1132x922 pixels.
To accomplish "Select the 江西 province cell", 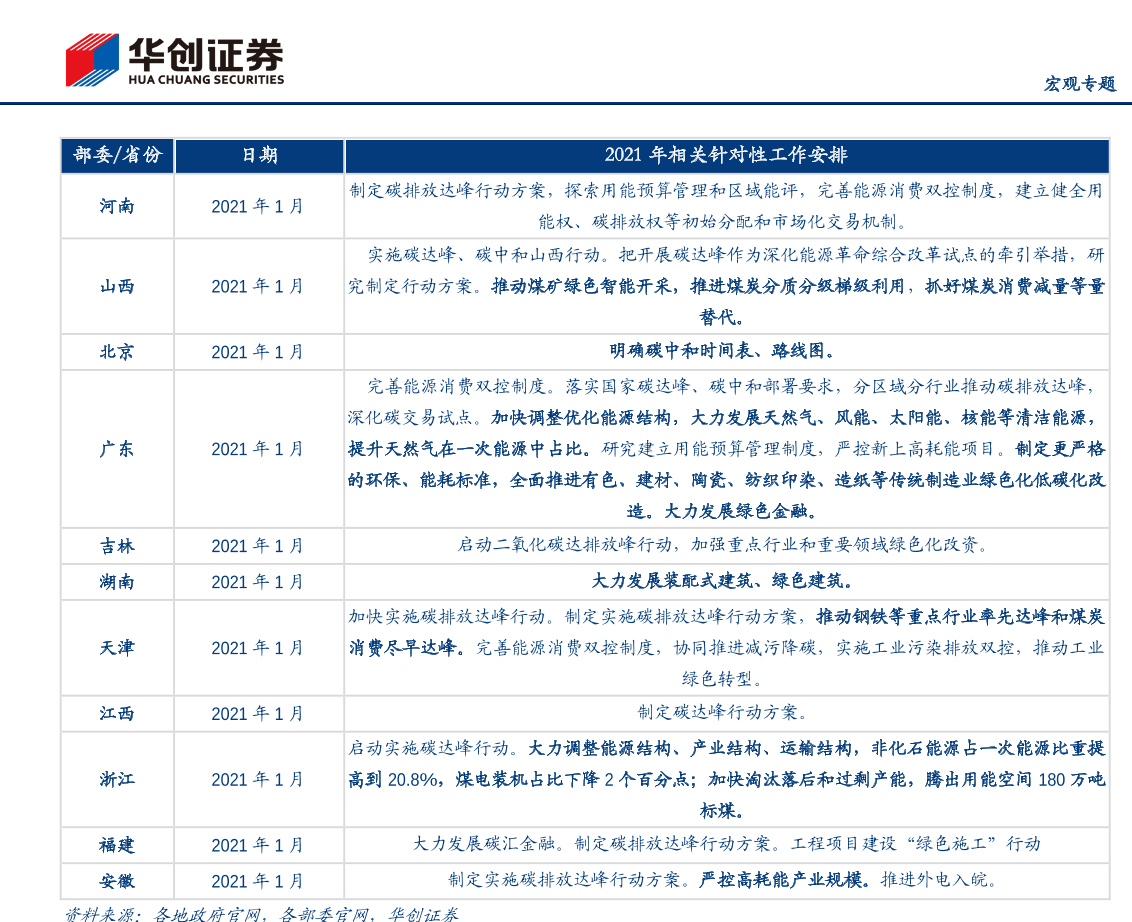I will (x=117, y=714).
